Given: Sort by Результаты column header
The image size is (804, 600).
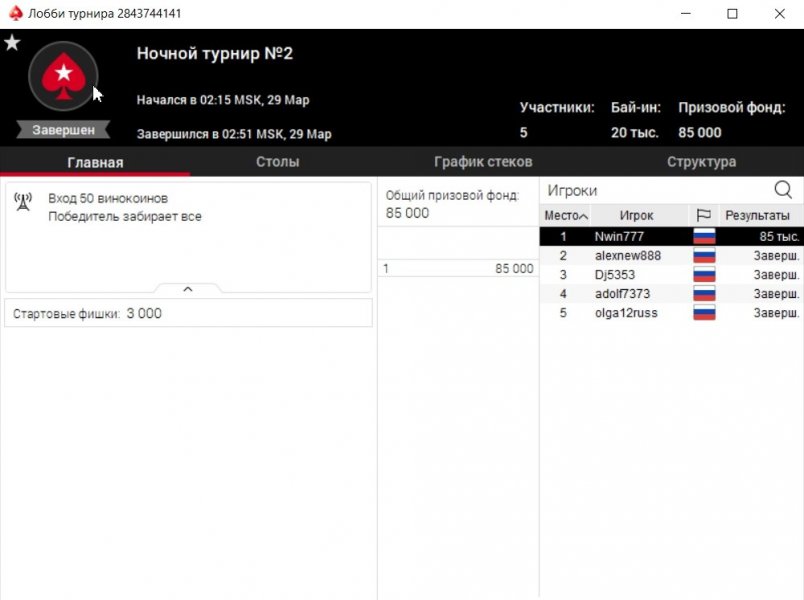Looking at the screenshot, I should tap(757, 215).
